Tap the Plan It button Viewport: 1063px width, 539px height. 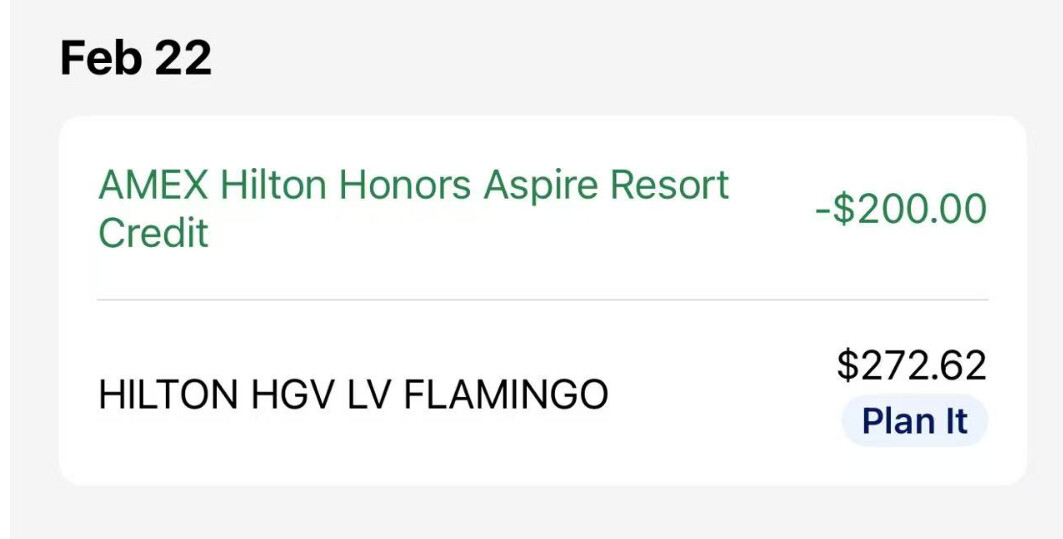pos(914,421)
